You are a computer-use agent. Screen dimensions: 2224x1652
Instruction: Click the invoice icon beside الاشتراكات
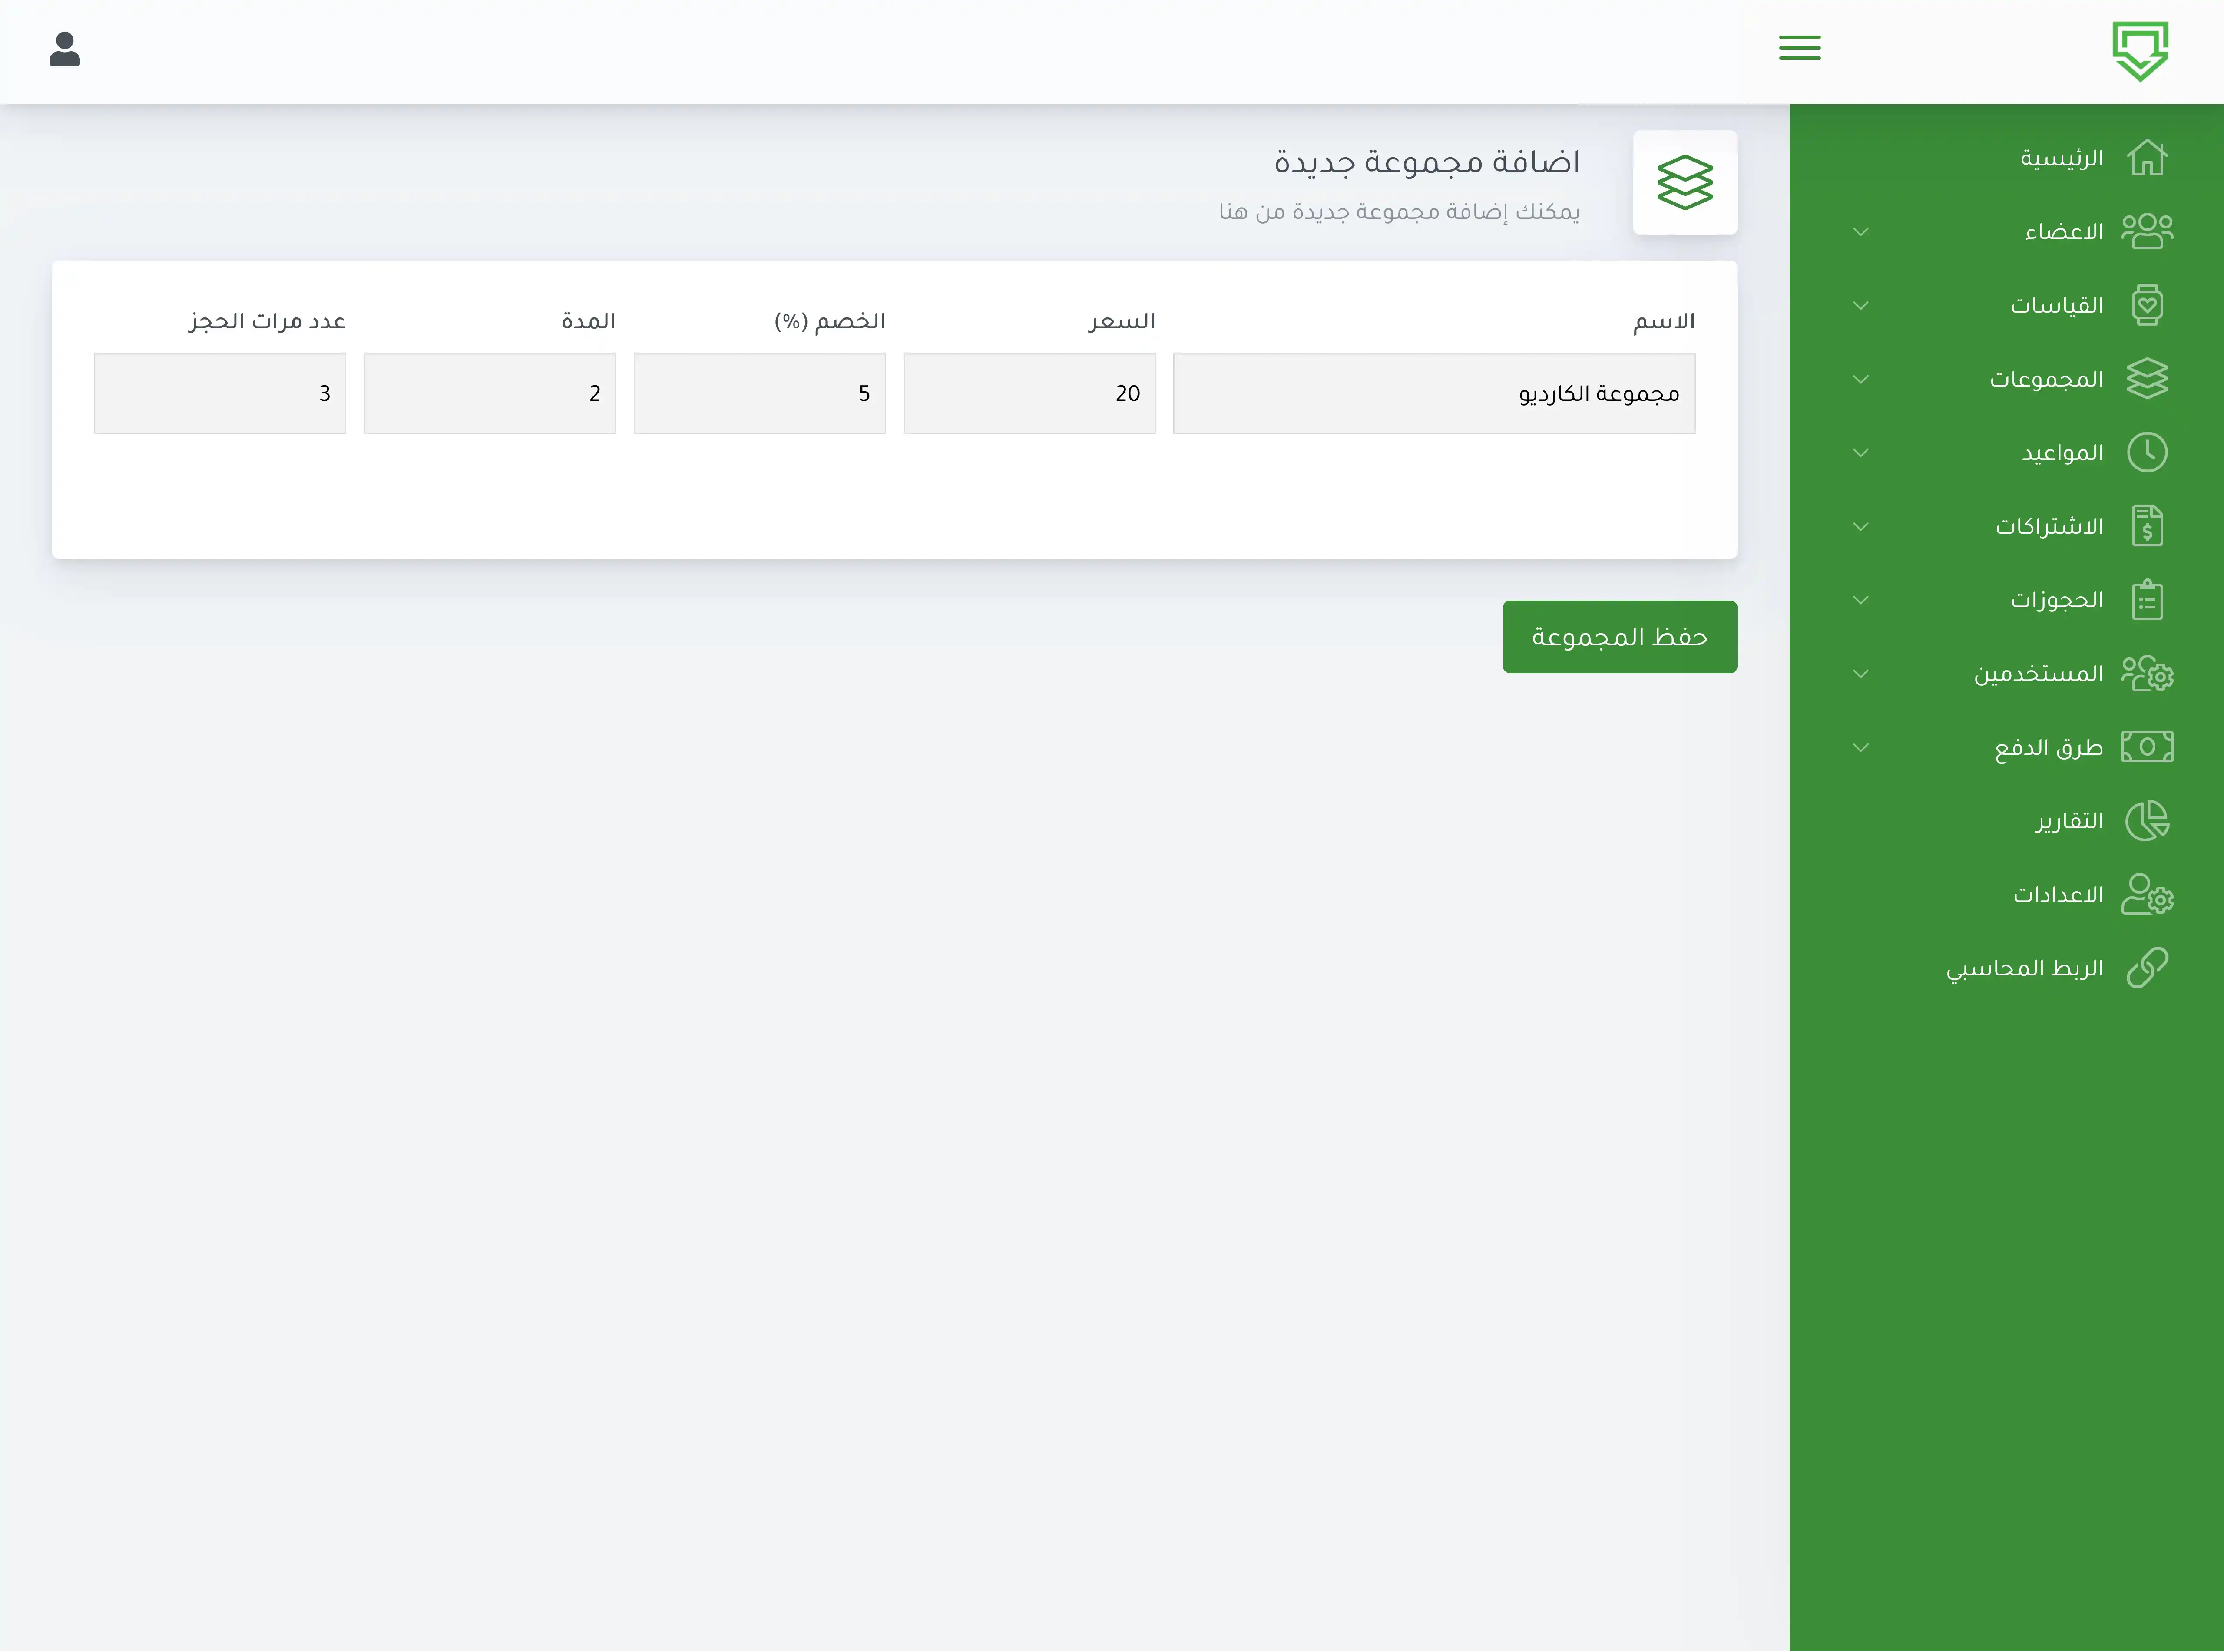2147,526
